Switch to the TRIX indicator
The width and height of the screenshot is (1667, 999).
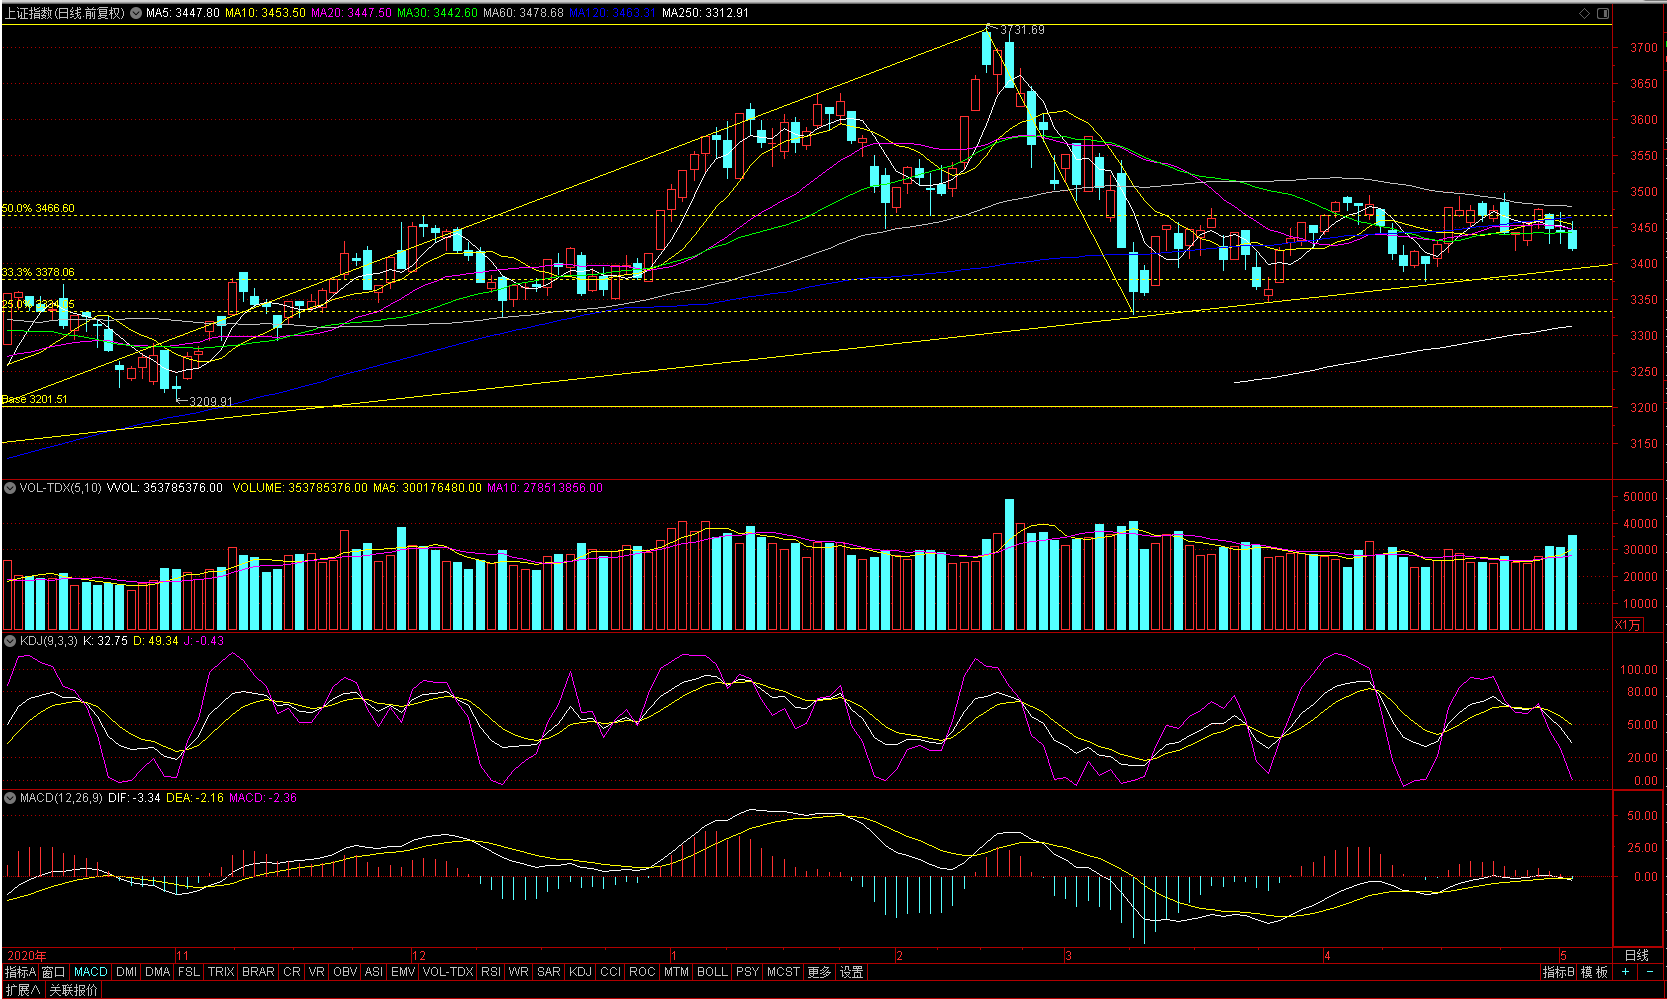pos(221,972)
